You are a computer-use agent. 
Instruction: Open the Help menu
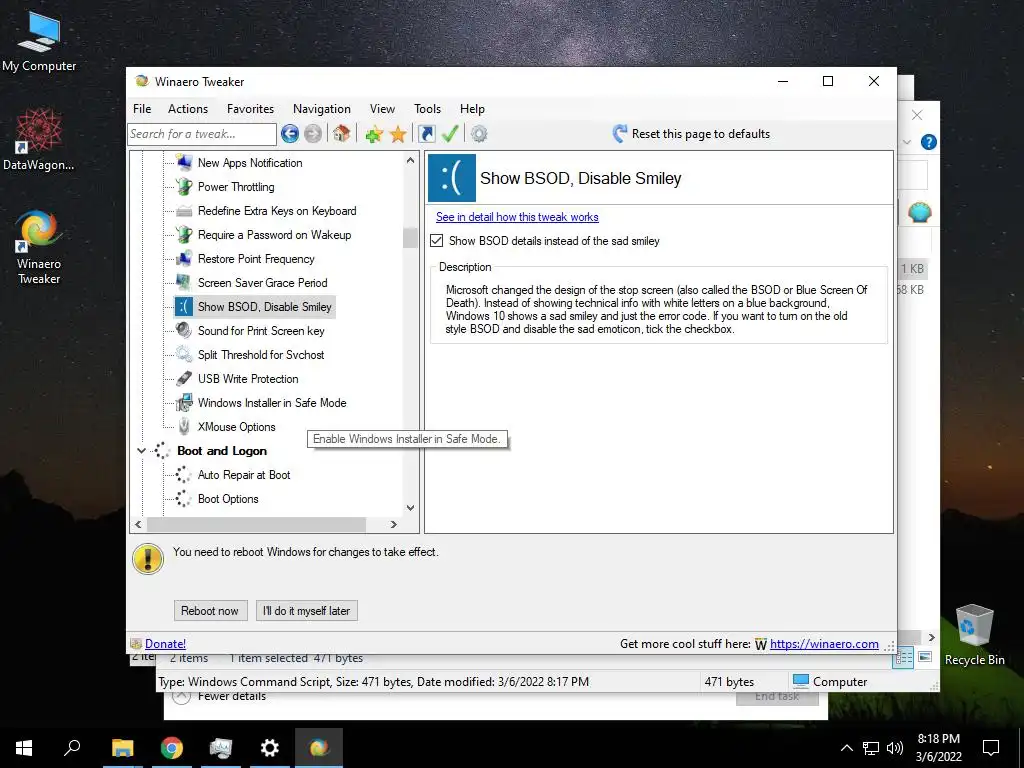click(x=472, y=109)
